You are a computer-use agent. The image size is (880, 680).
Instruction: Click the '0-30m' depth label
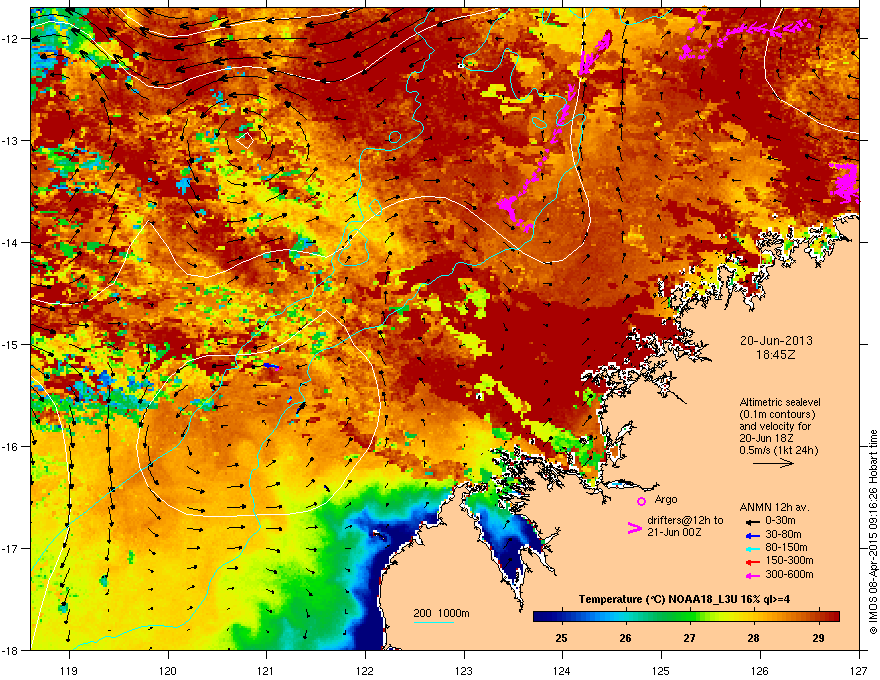pos(780,521)
